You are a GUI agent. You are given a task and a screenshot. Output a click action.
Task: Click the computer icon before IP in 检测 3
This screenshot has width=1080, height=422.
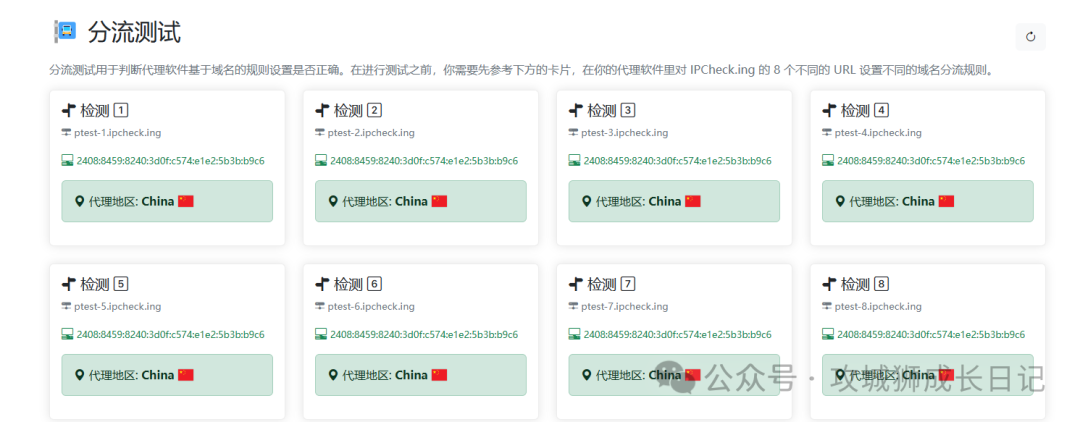[574, 160]
